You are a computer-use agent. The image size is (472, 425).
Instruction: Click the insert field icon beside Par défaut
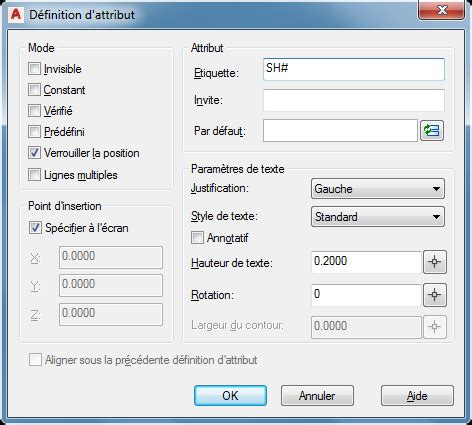(x=432, y=131)
